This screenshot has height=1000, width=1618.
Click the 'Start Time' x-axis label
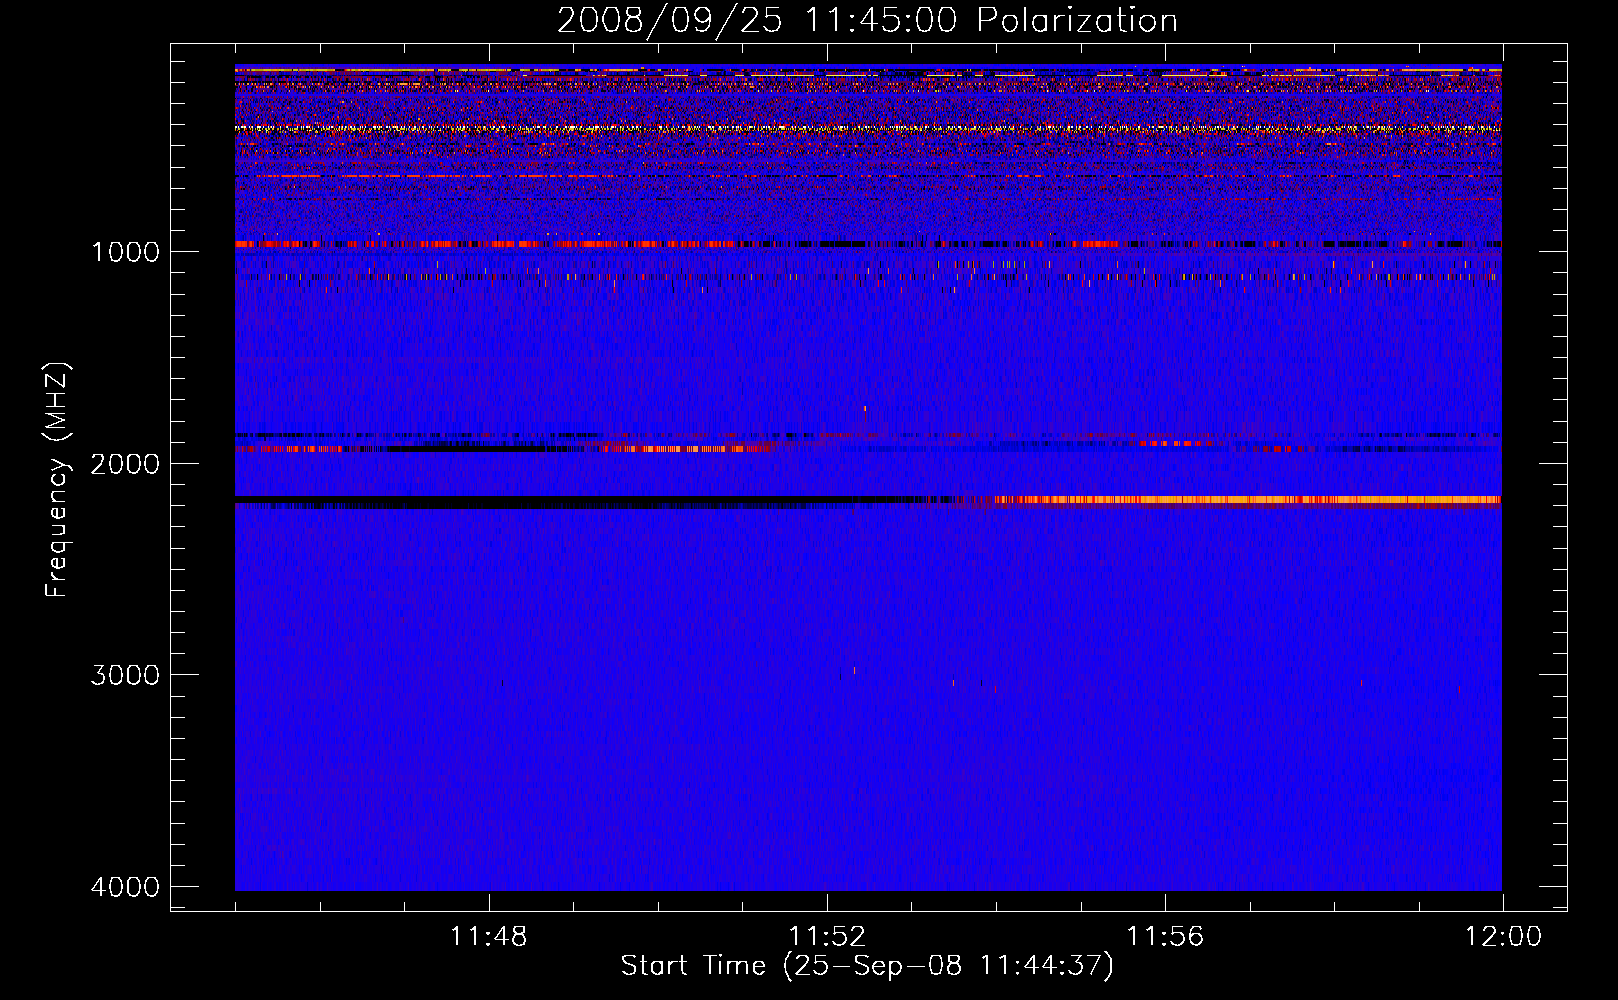pyautogui.click(x=866, y=966)
